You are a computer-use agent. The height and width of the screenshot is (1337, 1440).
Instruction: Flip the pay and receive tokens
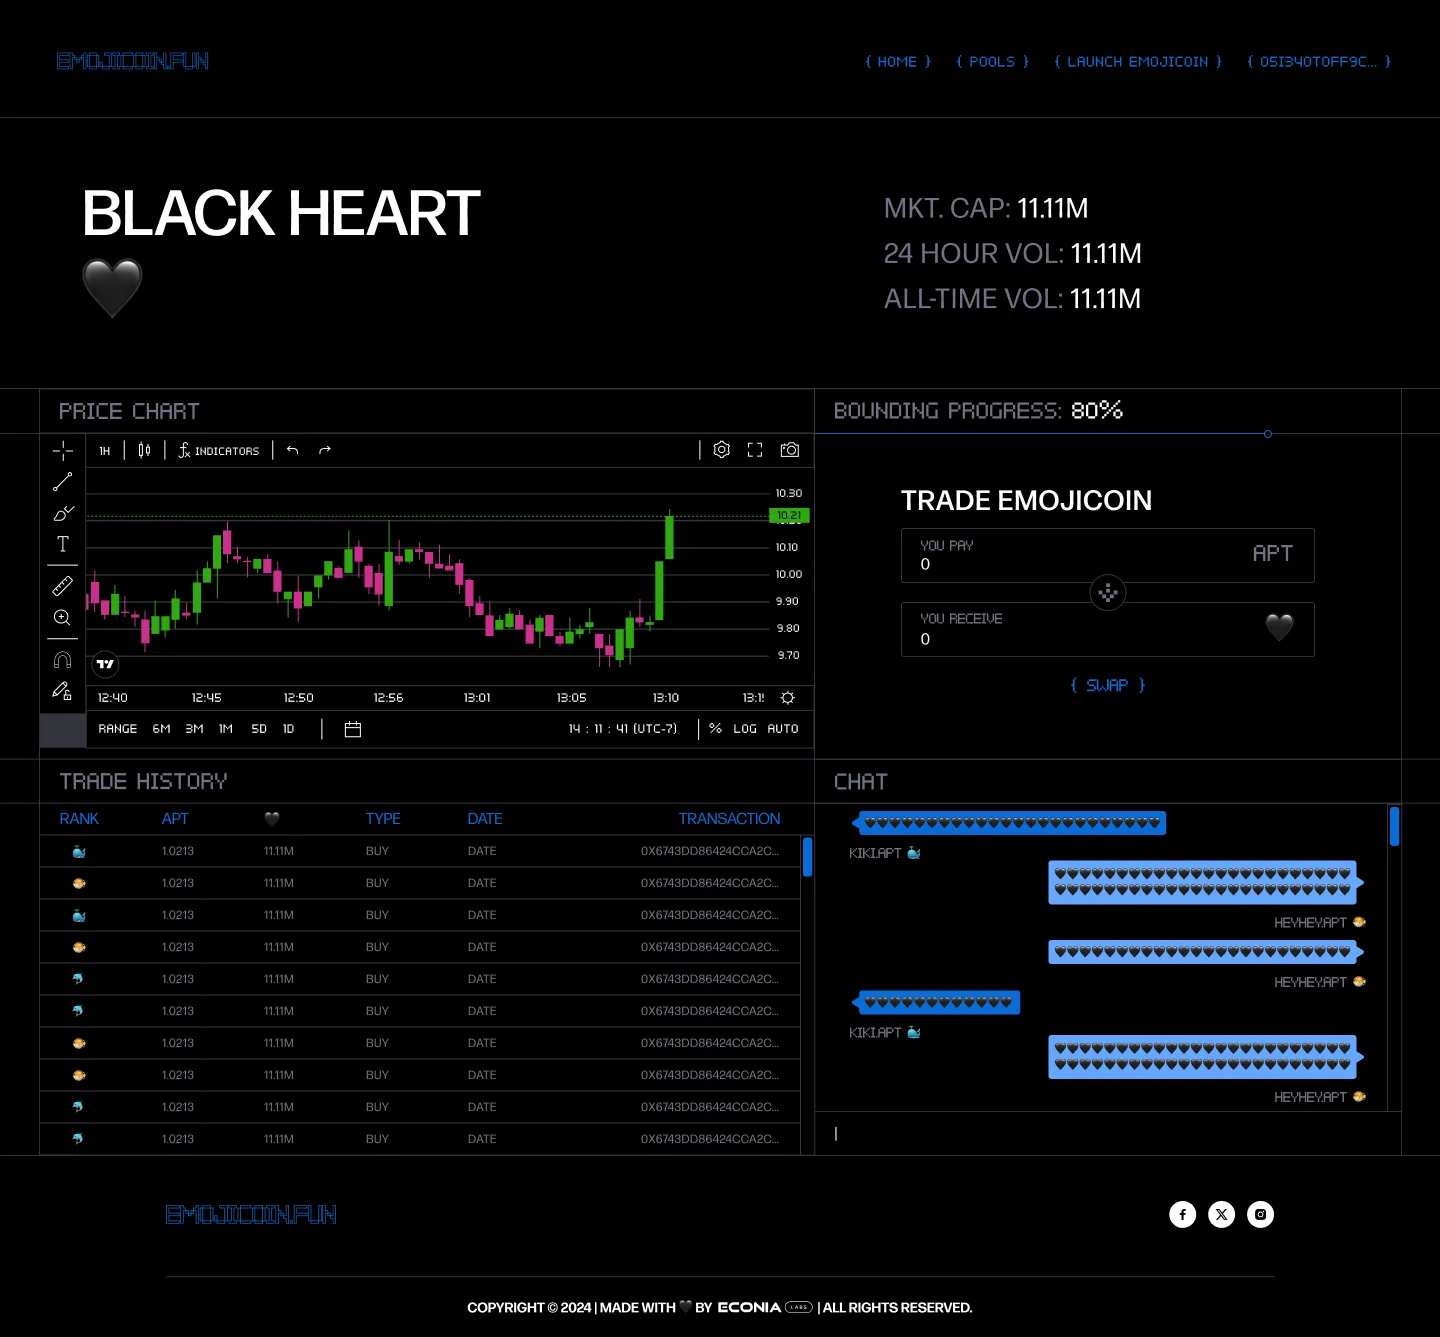click(x=1108, y=593)
